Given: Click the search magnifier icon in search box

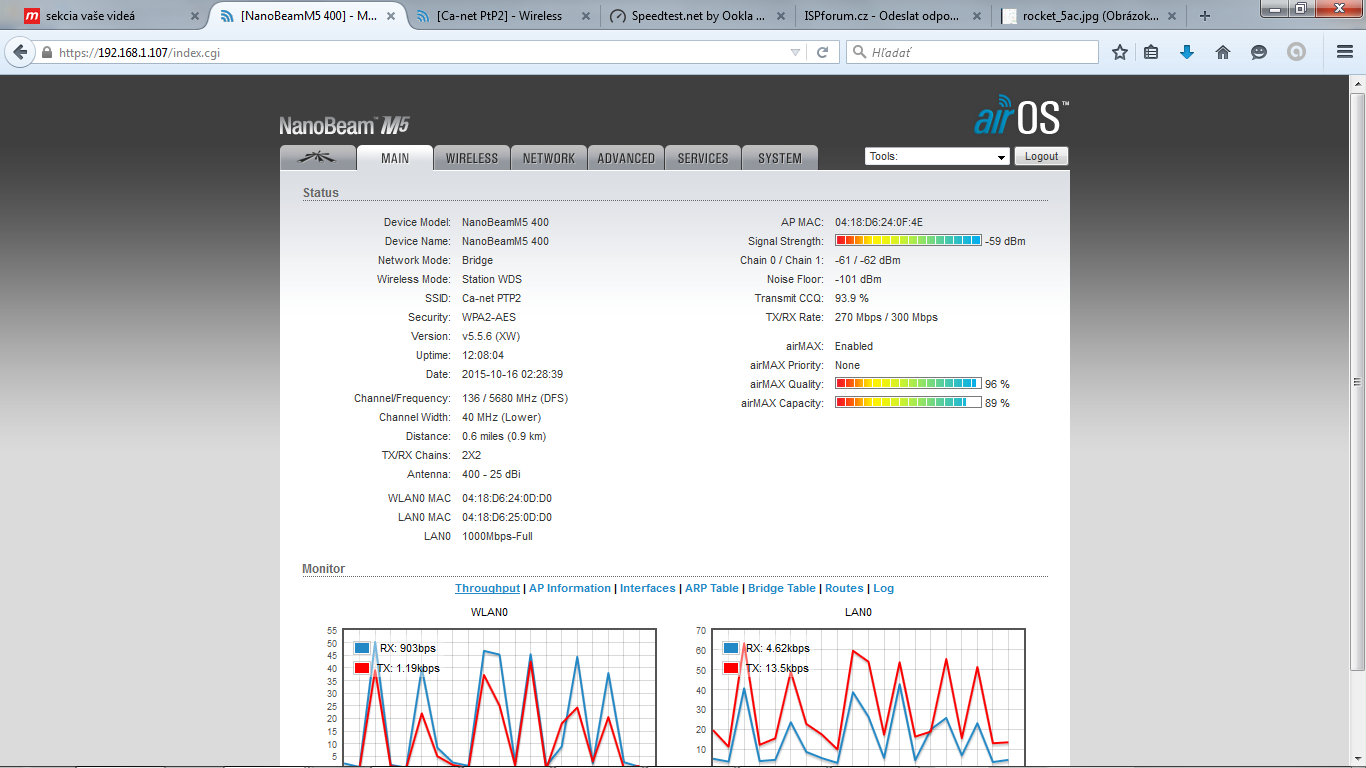Looking at the screenshot, I should point(859,52).
